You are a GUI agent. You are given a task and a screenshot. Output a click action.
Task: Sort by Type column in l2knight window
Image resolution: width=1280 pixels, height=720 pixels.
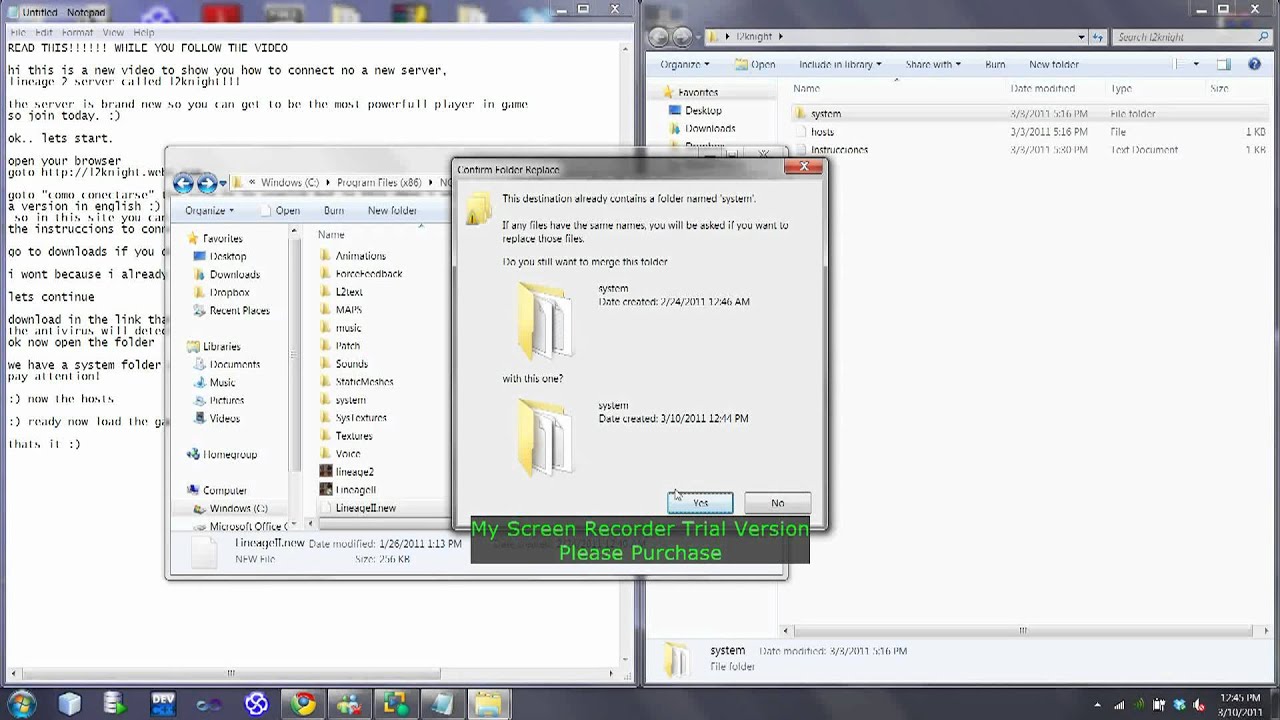[1121, 89]
